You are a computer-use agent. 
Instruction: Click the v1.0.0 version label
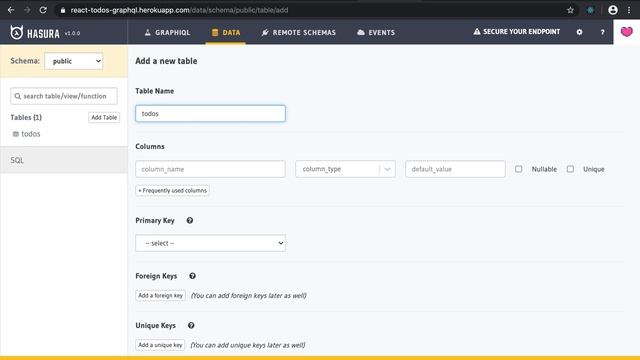click(x=72, y=33)
